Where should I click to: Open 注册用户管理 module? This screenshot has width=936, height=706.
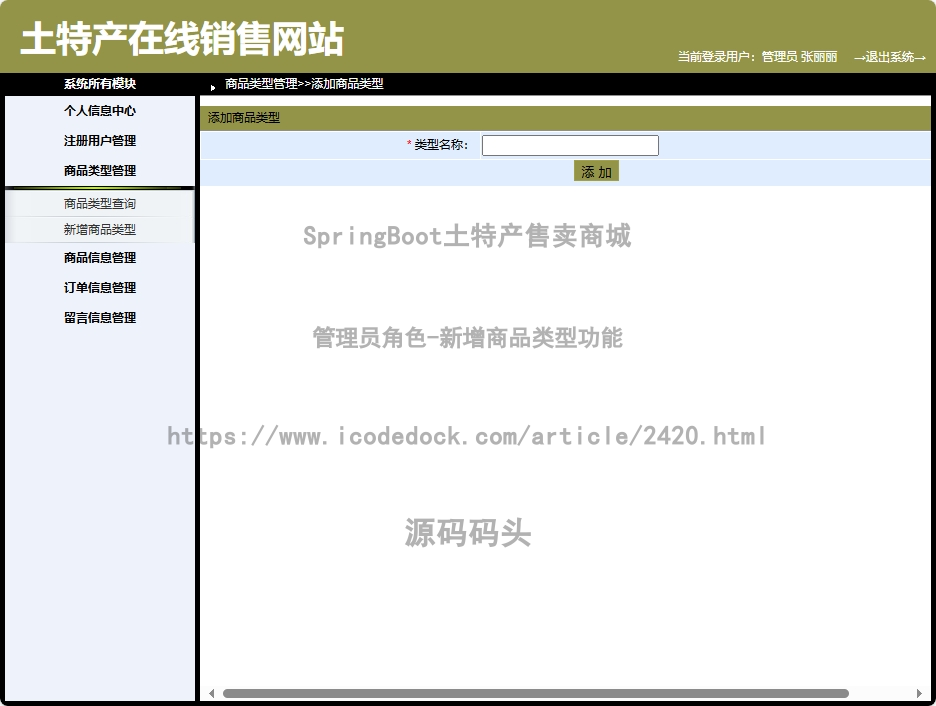tap(100, 141)
